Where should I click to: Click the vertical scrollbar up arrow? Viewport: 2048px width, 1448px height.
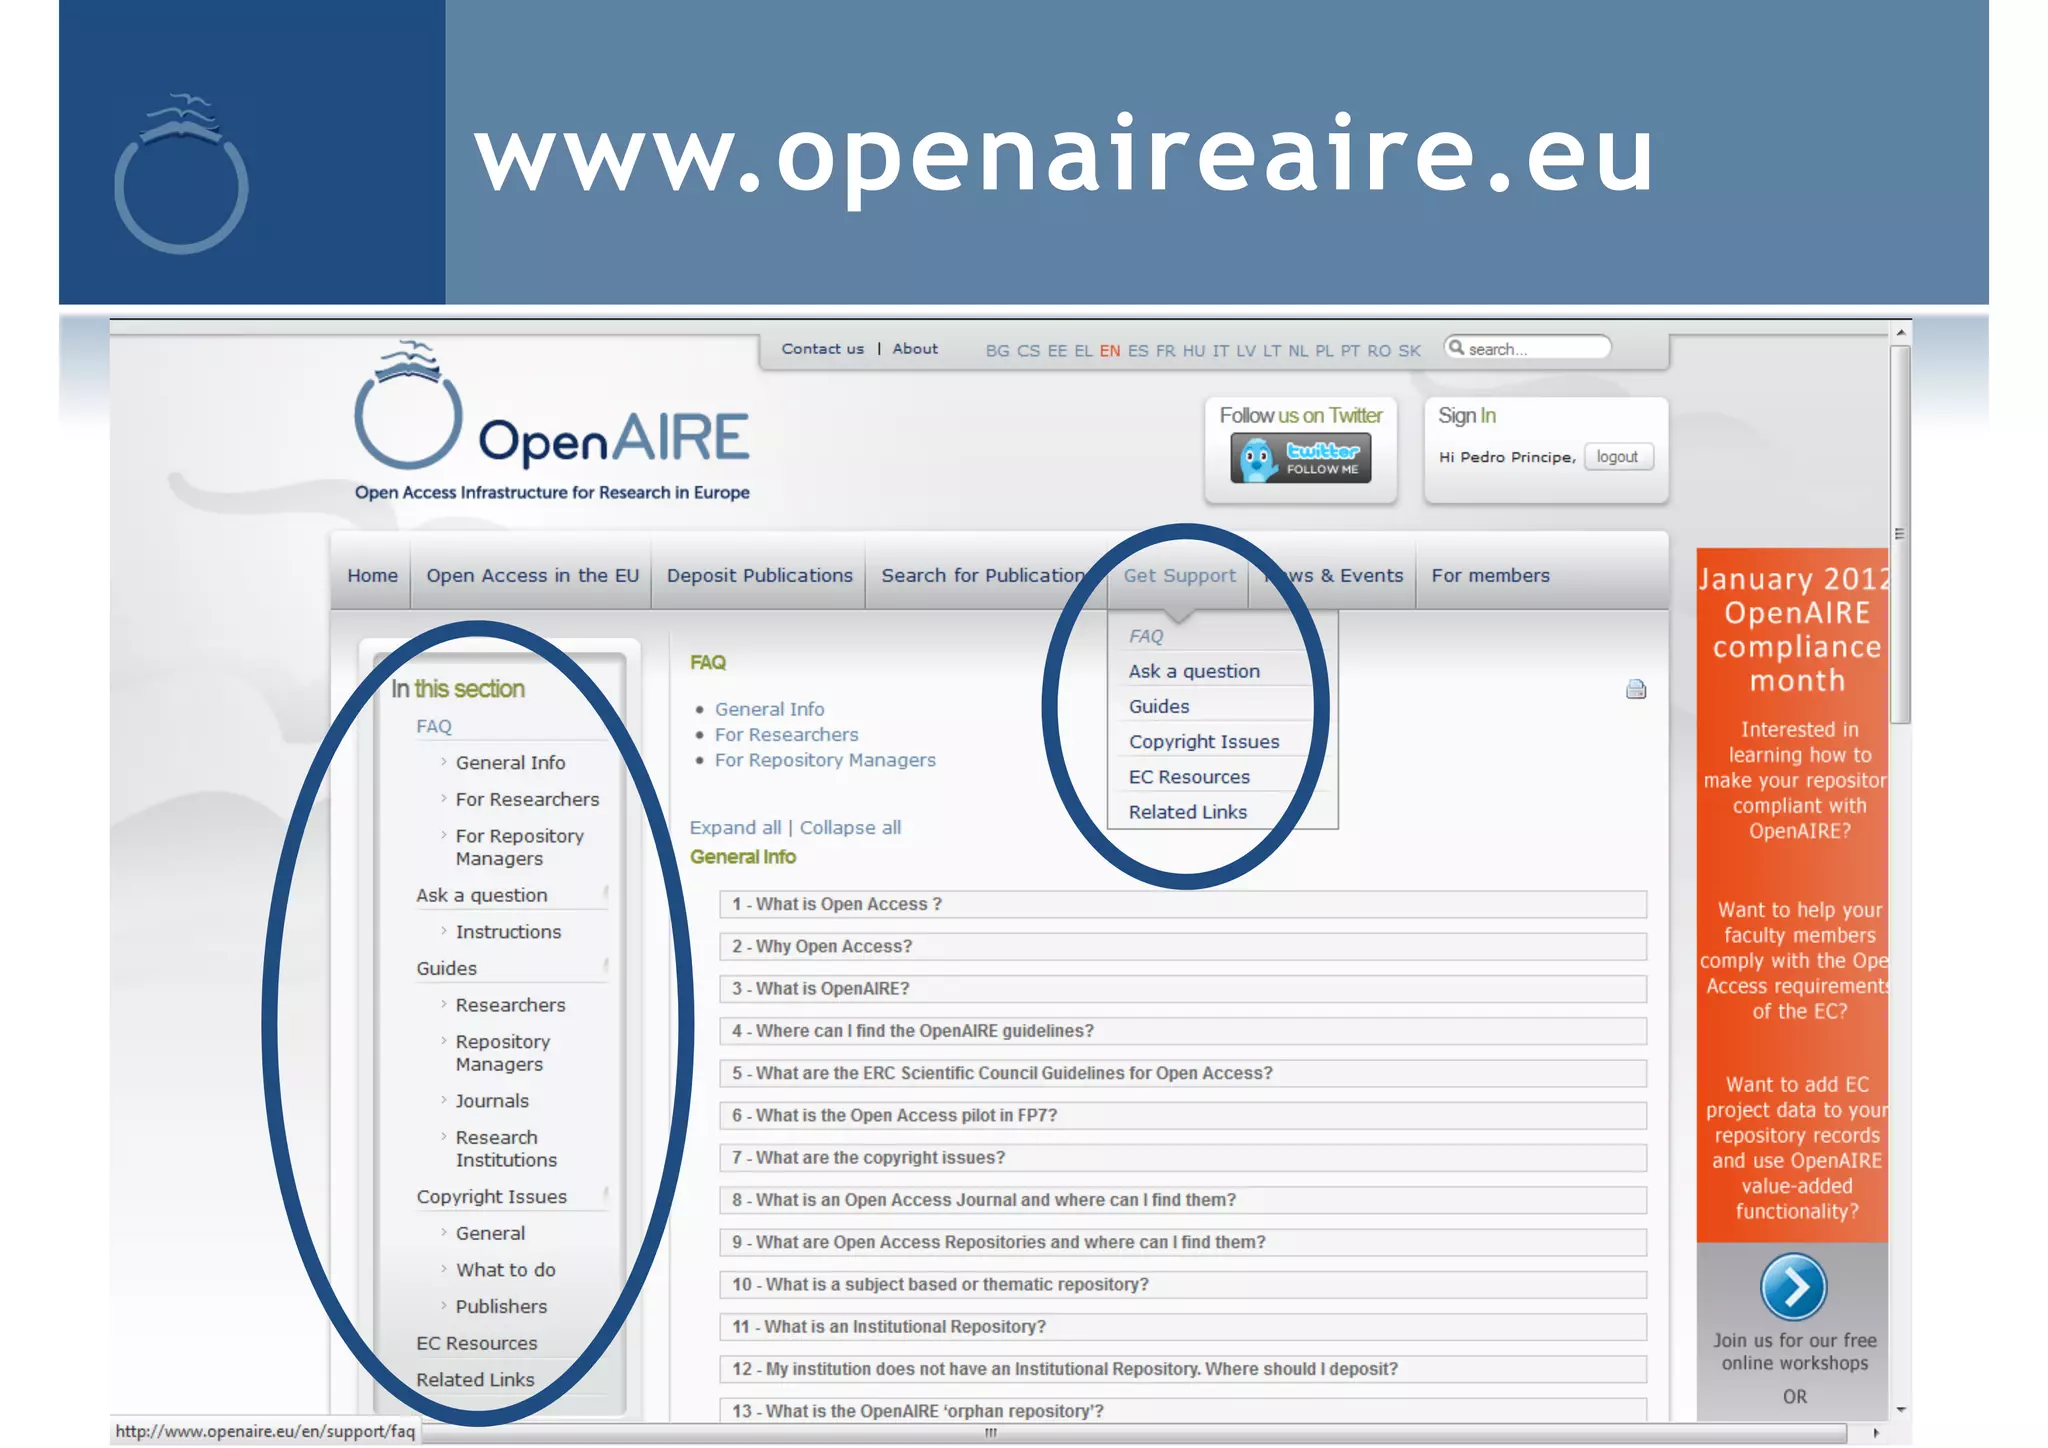pyautogui.click(x=1900, y=331)
